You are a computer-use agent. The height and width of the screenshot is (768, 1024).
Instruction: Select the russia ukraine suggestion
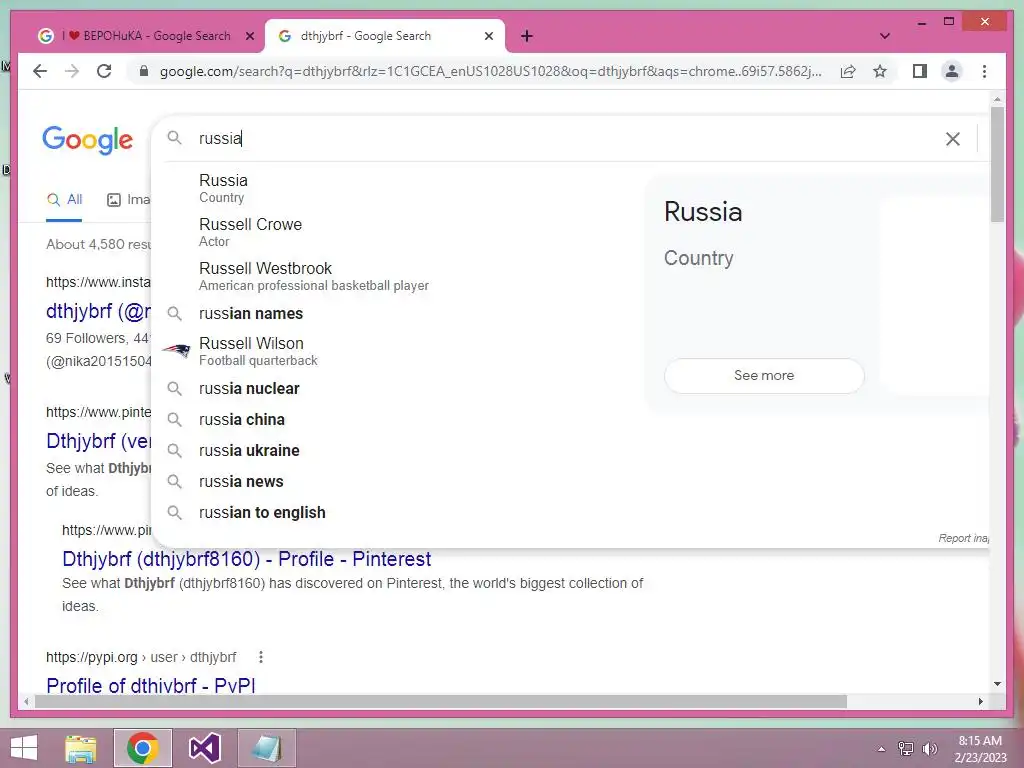[397, 451]
